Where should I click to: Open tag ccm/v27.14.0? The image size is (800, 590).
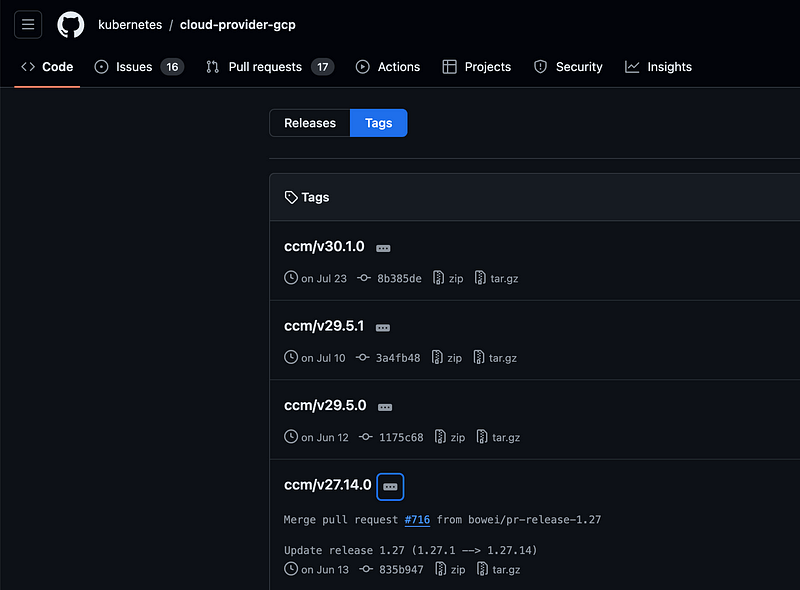(x=328, y=485)
